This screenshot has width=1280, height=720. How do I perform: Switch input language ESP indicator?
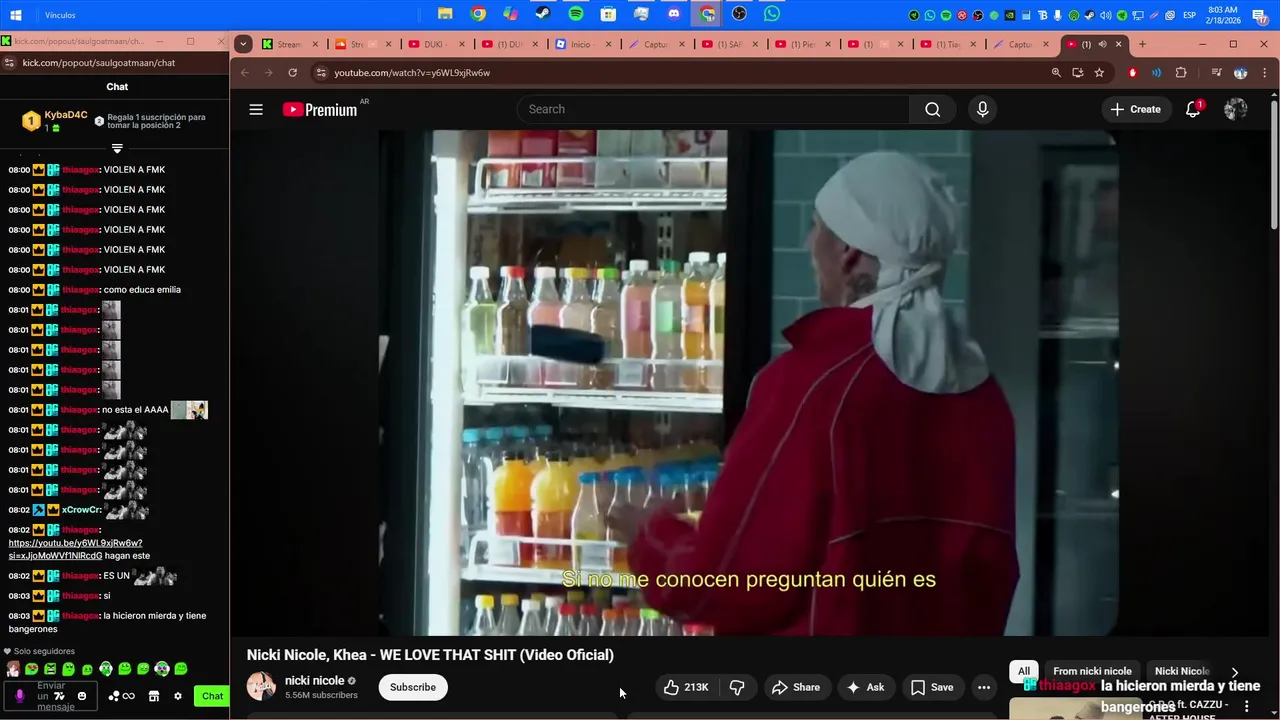(x=1189, y=15)
